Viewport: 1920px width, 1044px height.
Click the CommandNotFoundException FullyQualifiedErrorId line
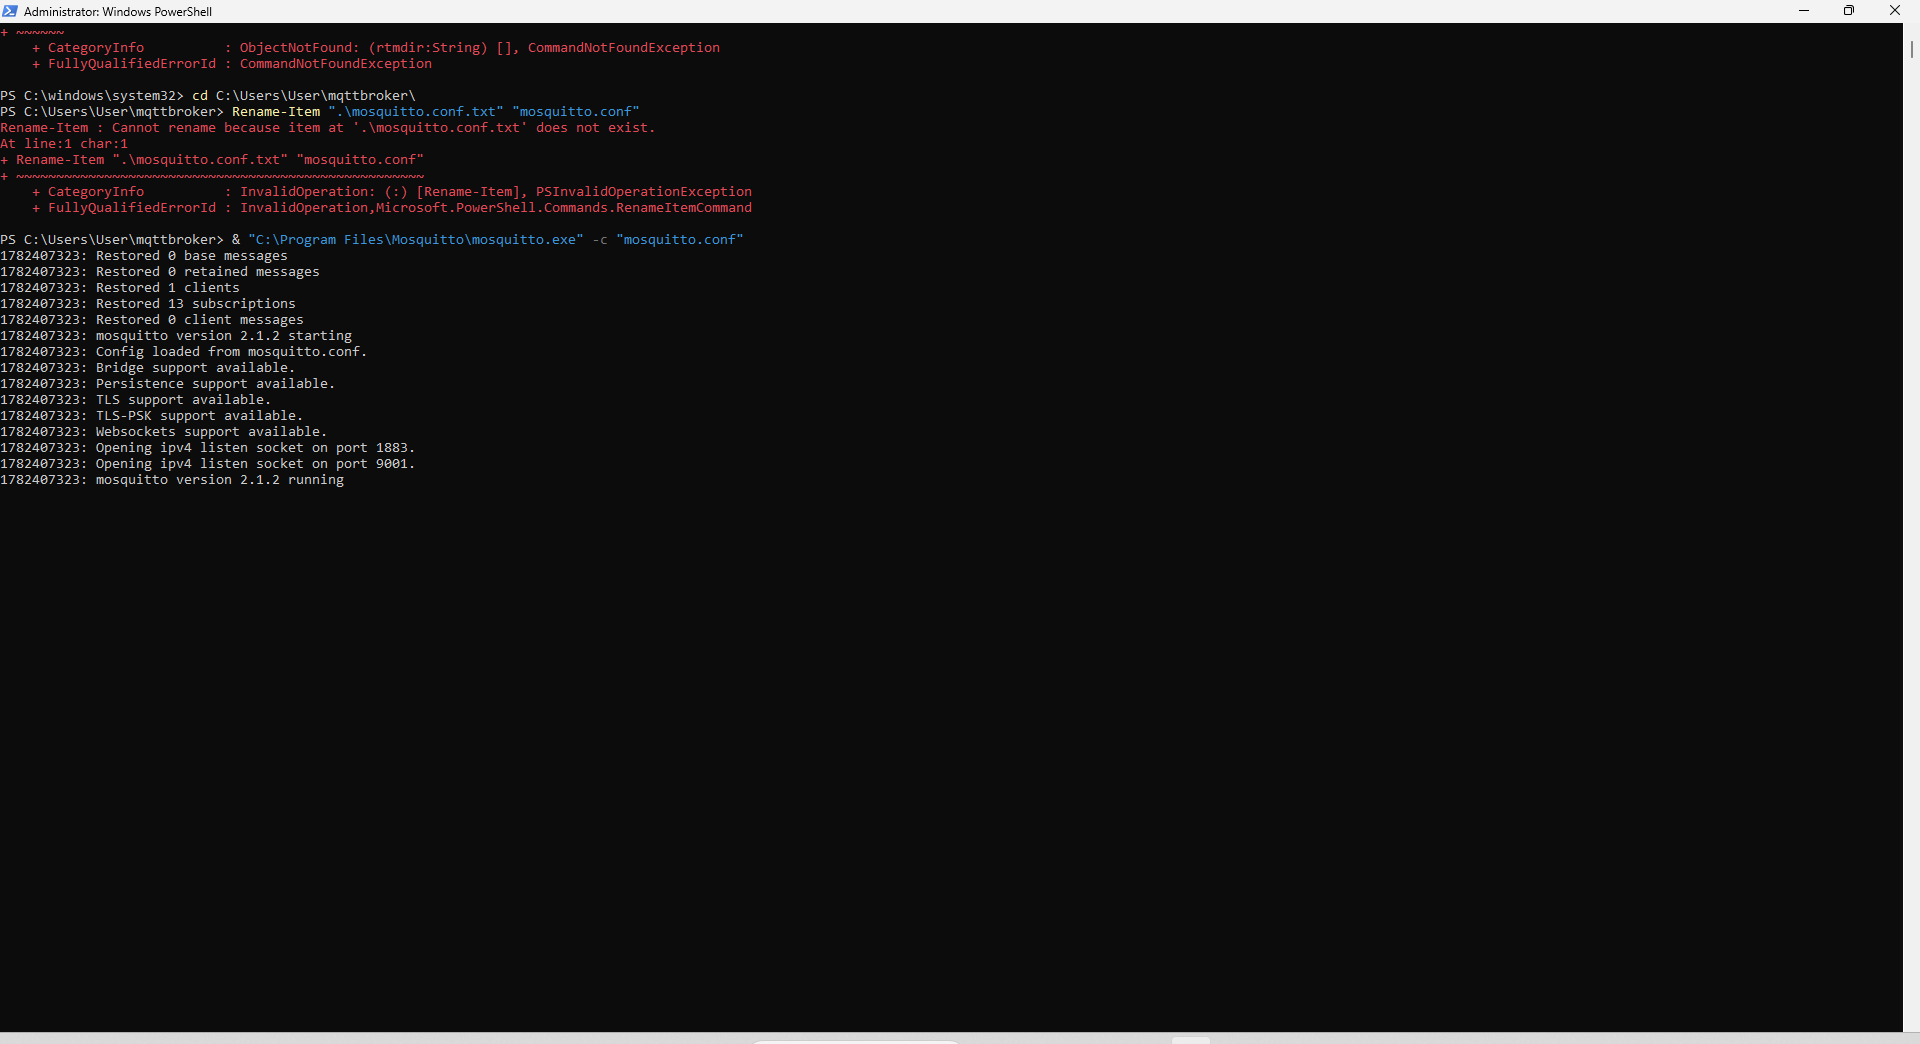pos(232,64)
